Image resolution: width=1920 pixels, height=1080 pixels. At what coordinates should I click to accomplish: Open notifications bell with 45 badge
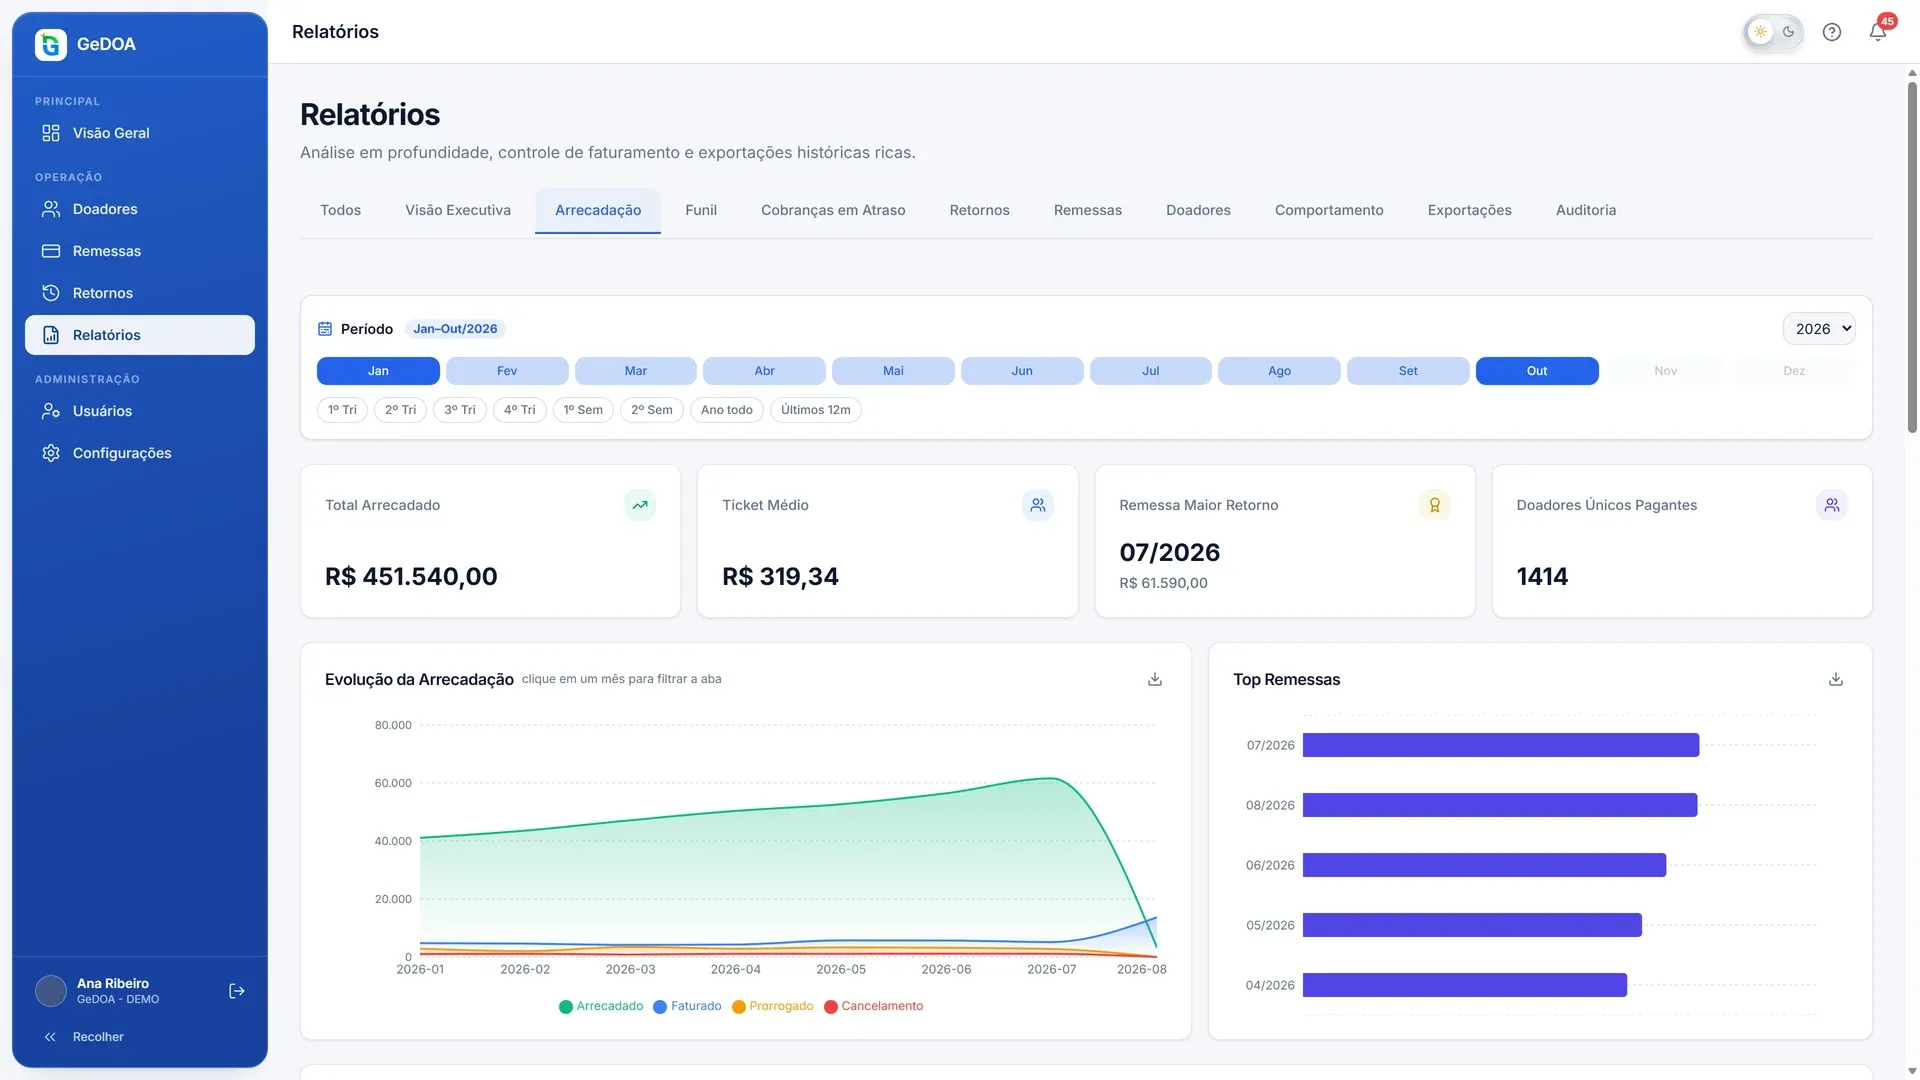1878,32
